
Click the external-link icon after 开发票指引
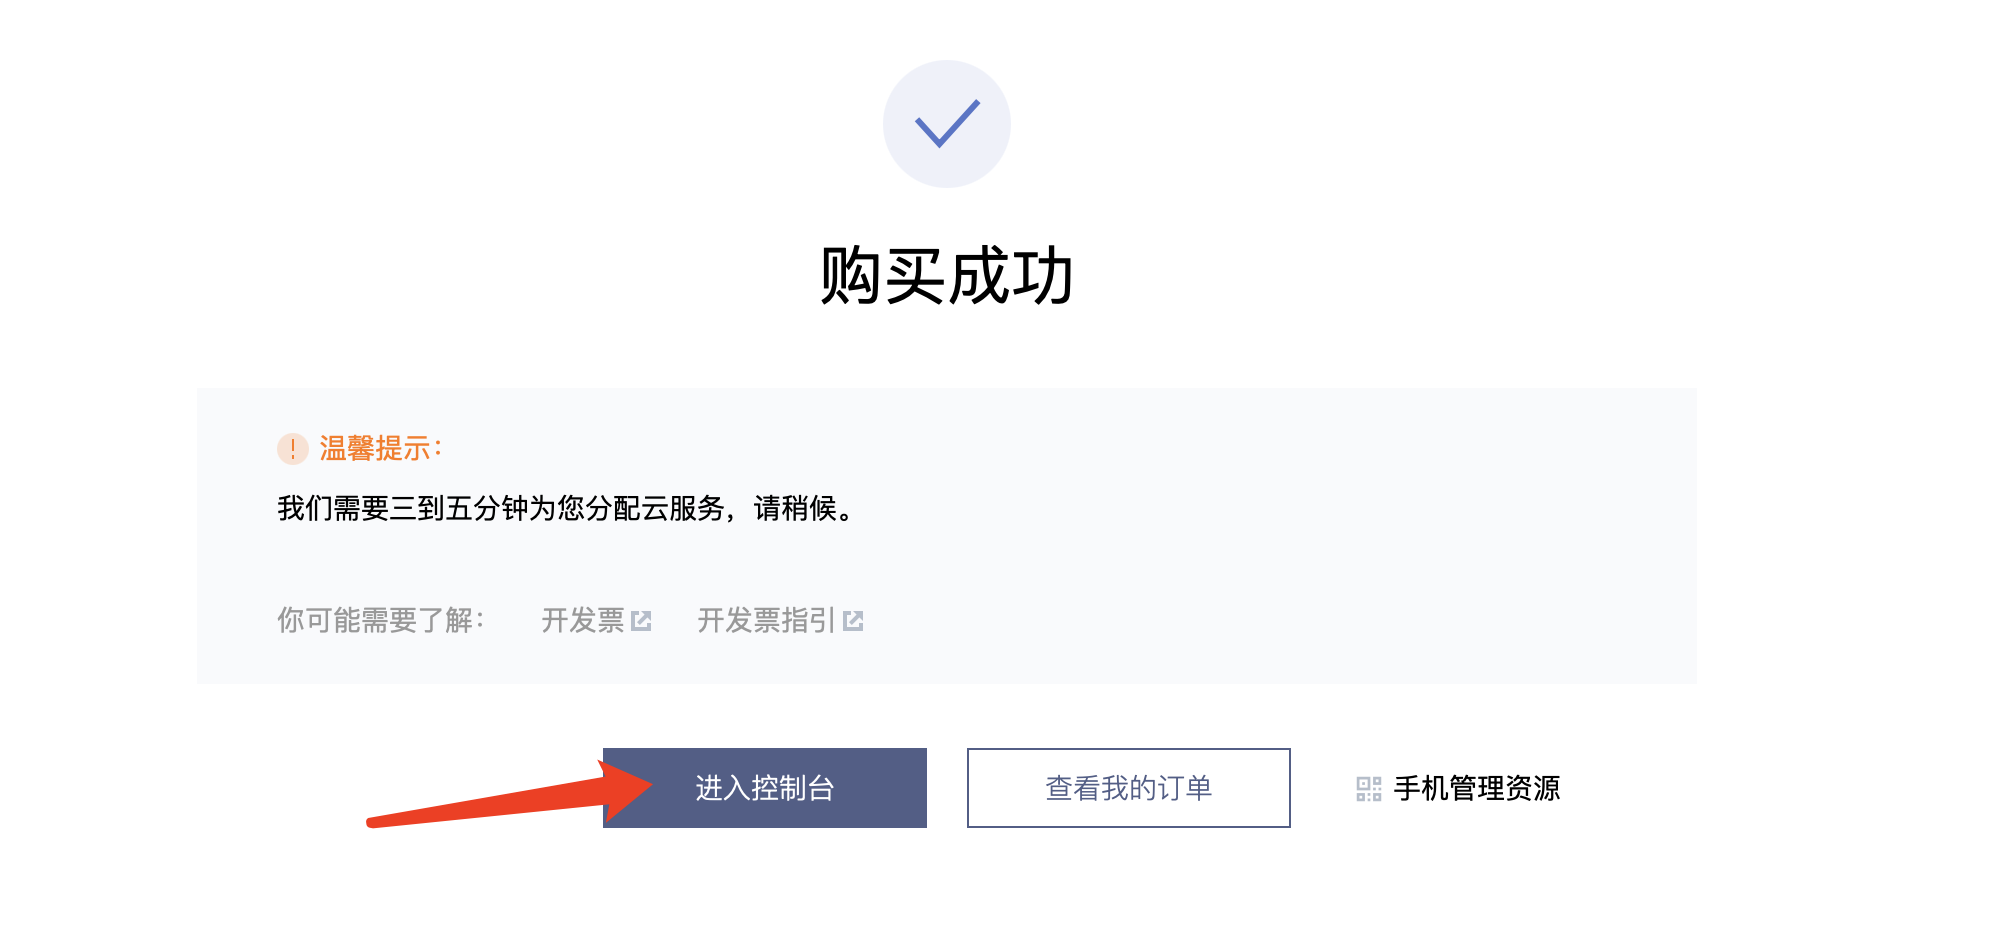point(853,621)
